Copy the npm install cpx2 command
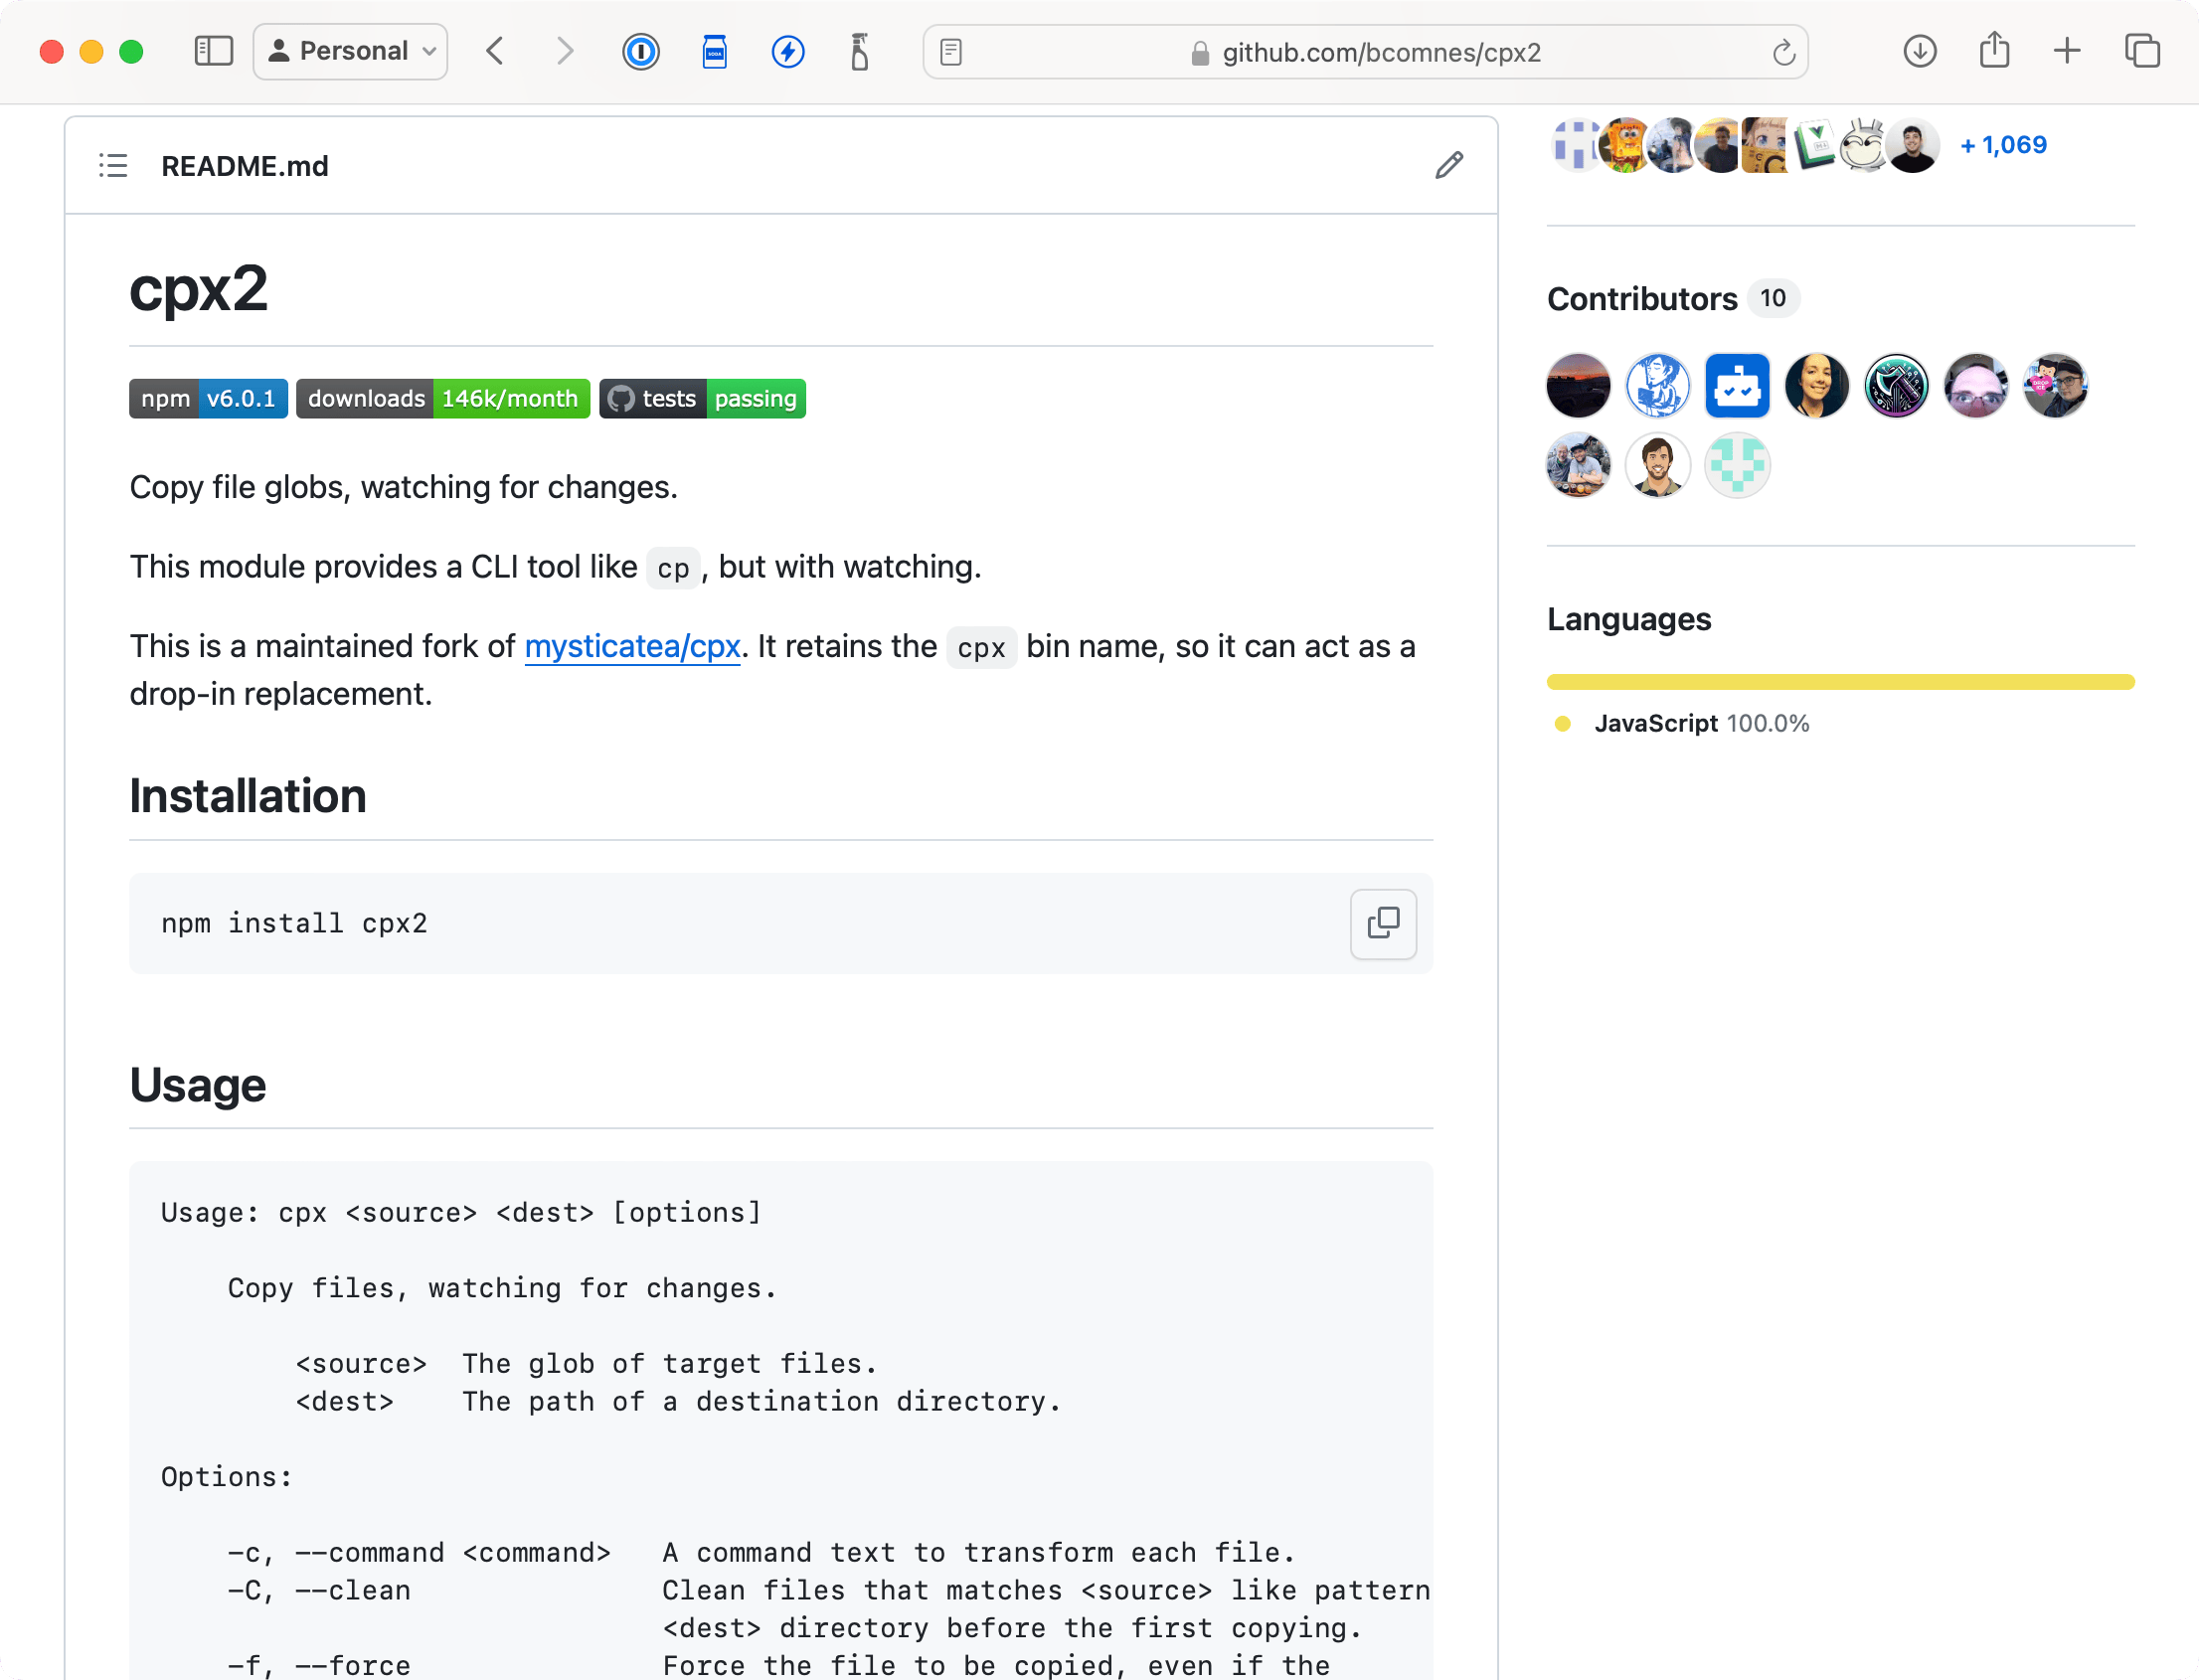Viewport: 2199px width, 1680px height. pos(1384,923)
